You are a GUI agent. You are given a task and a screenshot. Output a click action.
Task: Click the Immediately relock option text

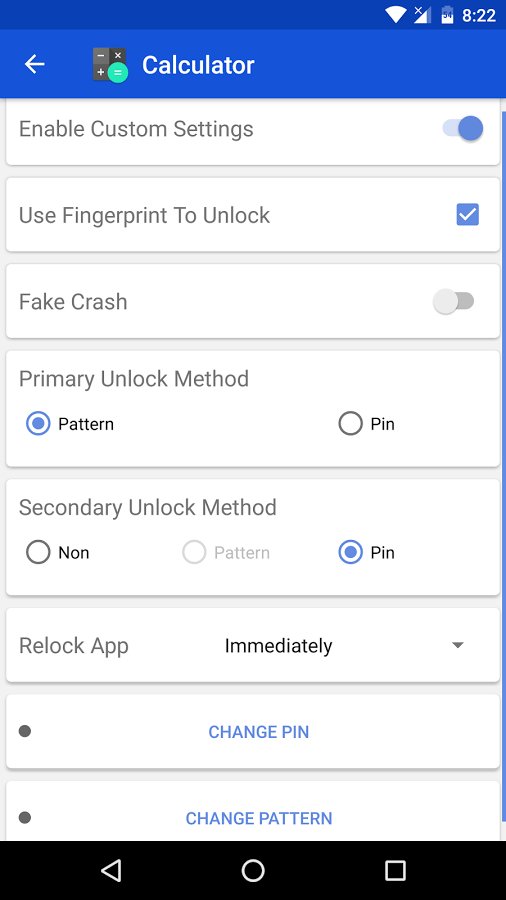pyautogui.click(x=278, y=646)
